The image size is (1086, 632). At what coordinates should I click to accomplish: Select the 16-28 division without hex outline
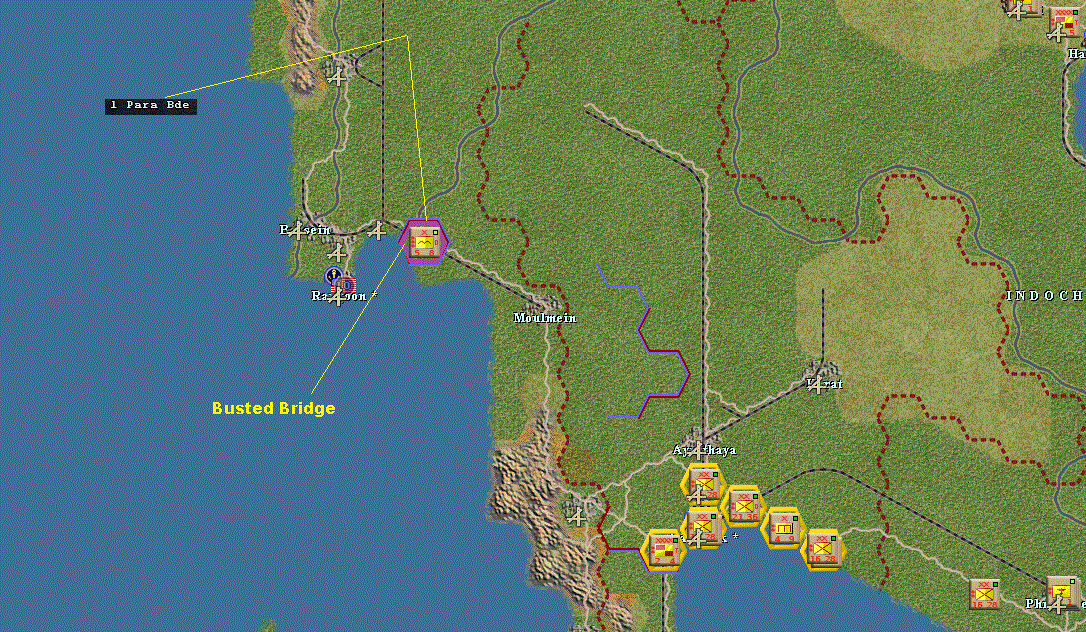point(983,595)
